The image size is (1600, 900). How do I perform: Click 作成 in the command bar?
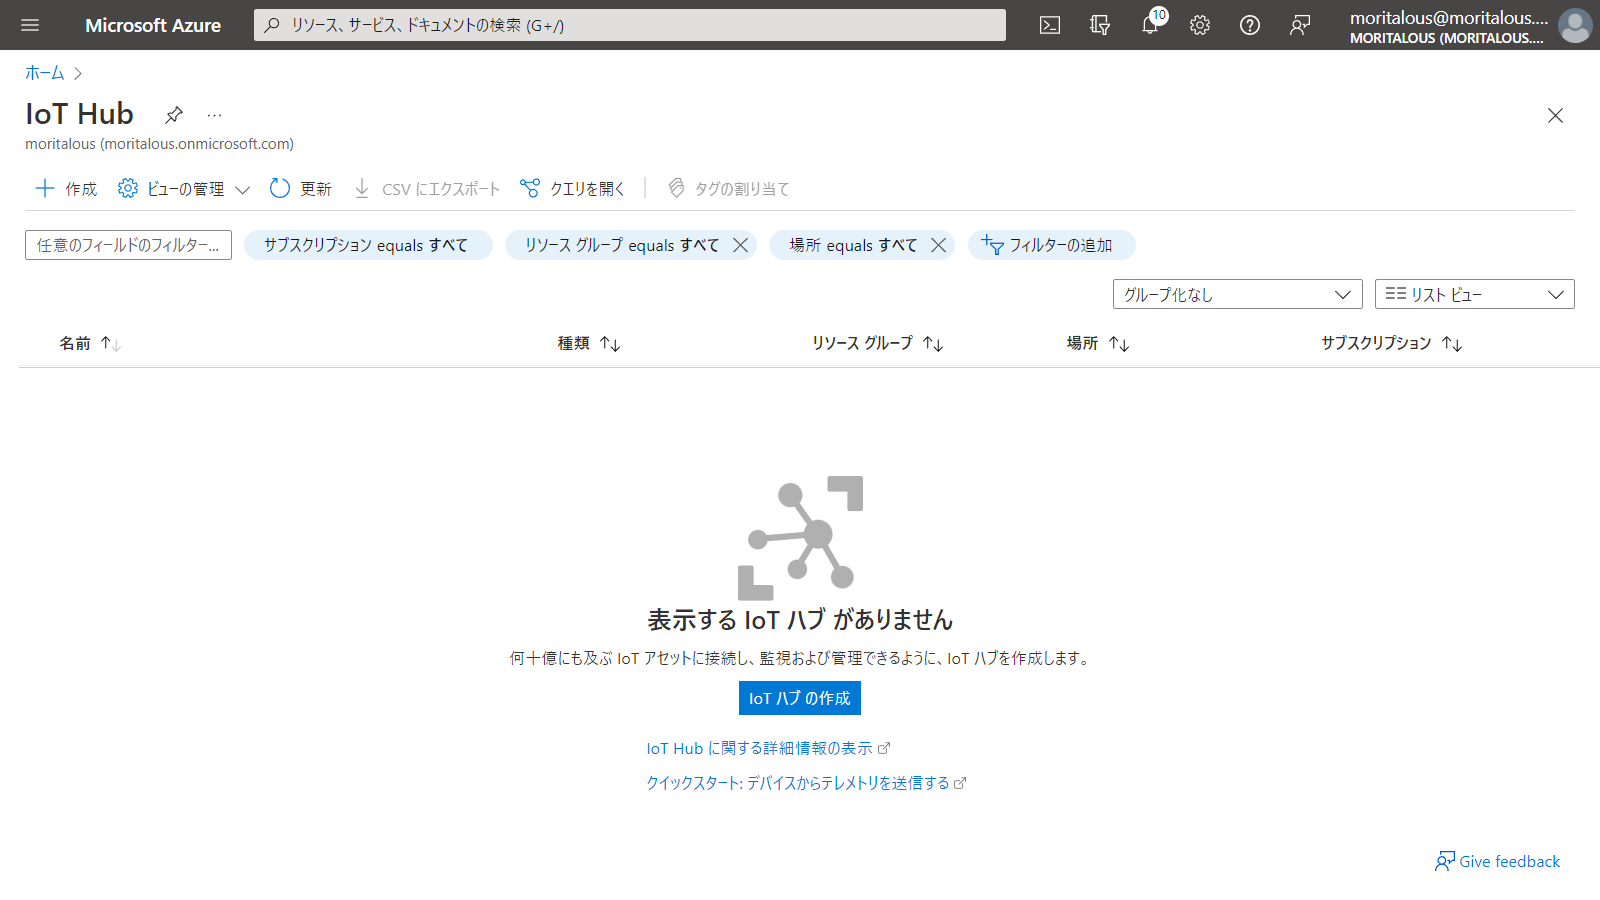(66, 189)
